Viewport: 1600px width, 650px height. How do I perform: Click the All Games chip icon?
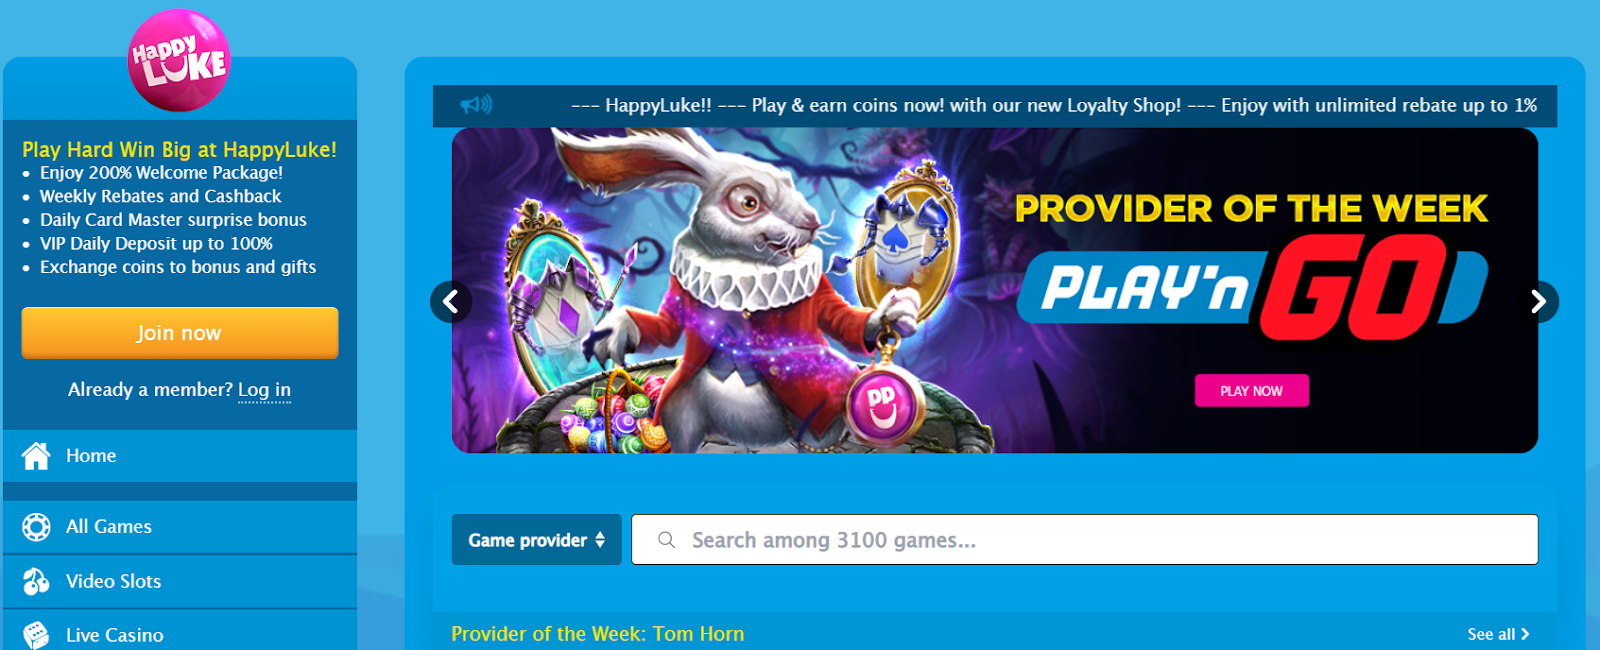pyautogui.click(x=36, y=527)
